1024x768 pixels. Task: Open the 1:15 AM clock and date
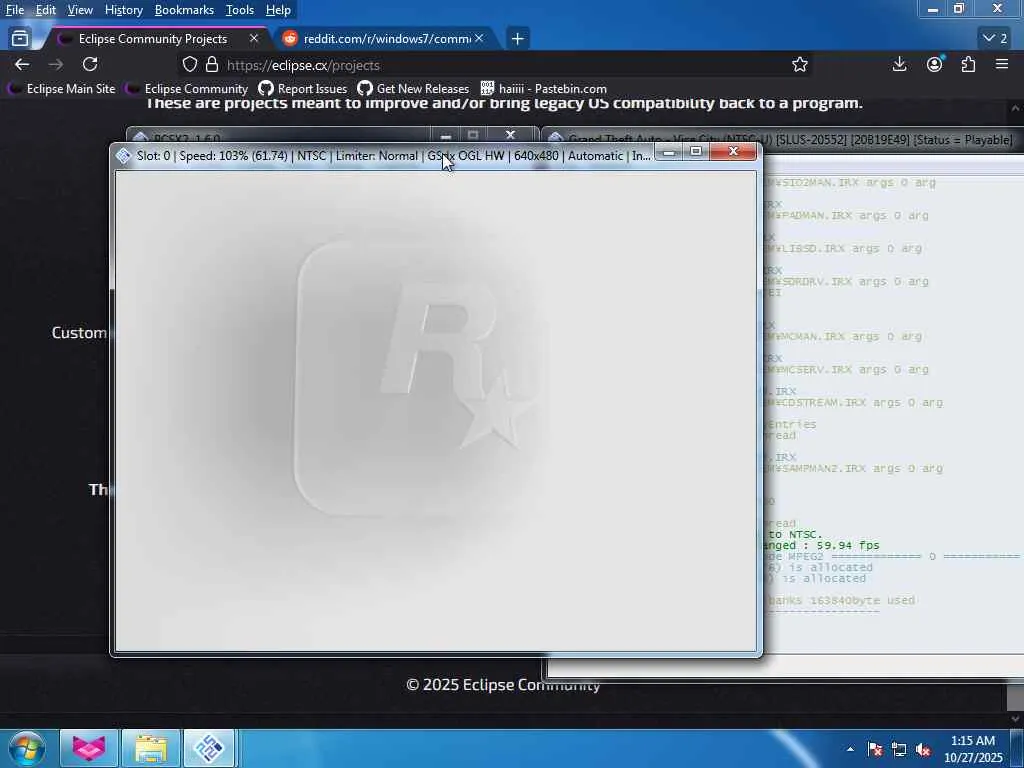[972, 749]
